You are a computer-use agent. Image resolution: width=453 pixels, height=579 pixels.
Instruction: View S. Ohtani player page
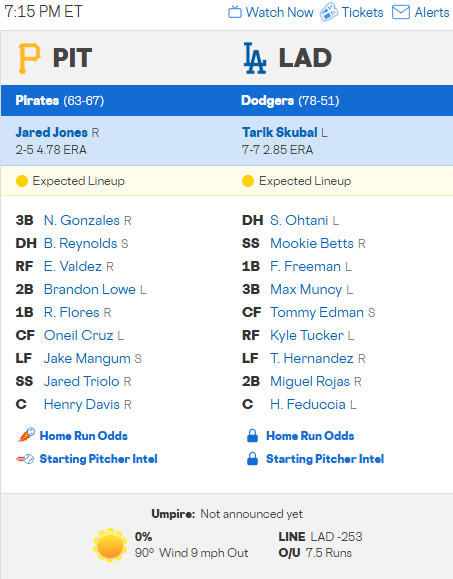[x=299, y=220]
